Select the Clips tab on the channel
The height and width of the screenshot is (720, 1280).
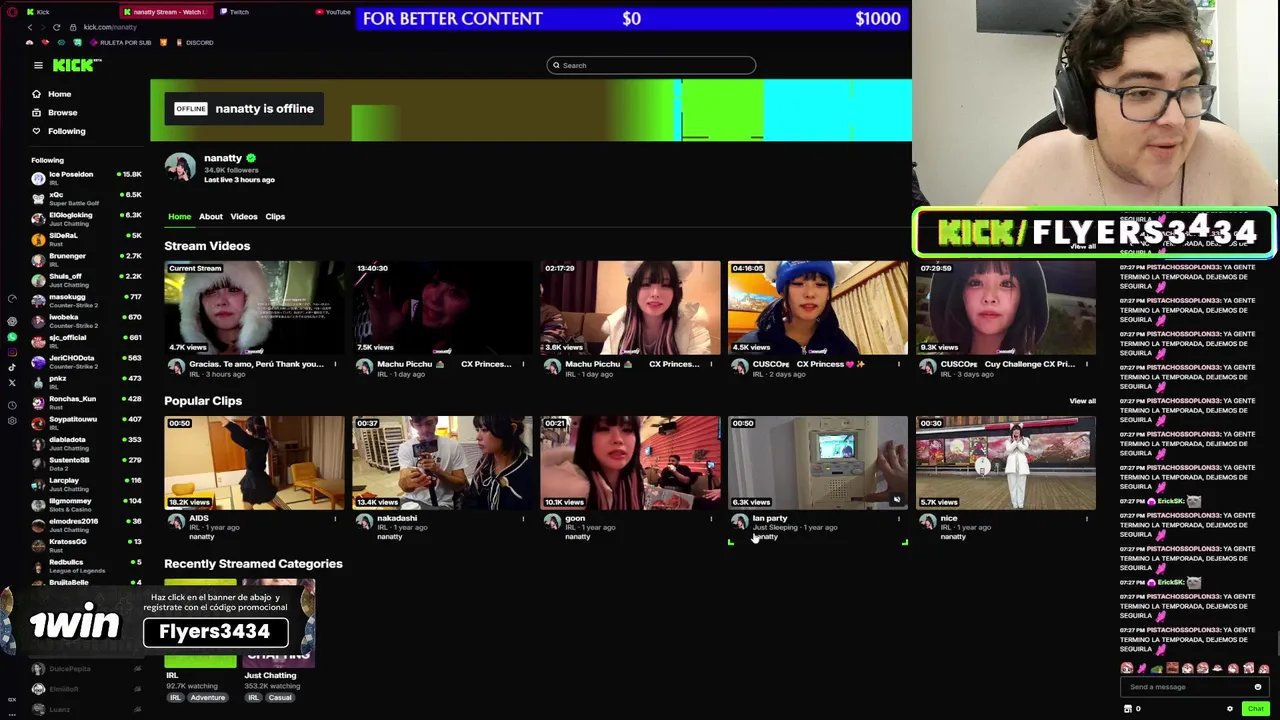point(275,217)
